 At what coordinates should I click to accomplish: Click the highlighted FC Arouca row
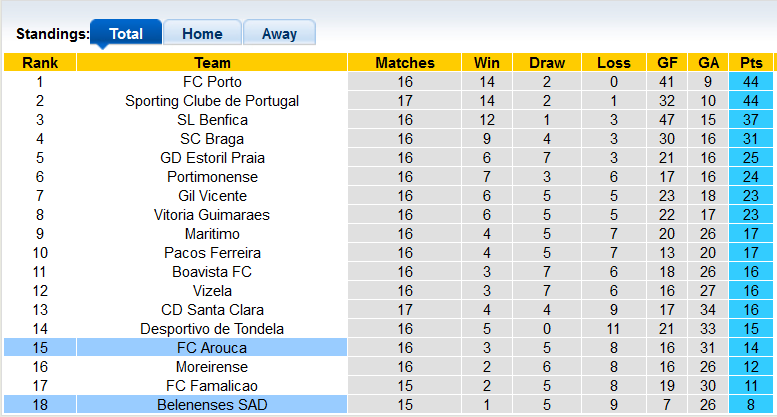click(x=212, y=348)
